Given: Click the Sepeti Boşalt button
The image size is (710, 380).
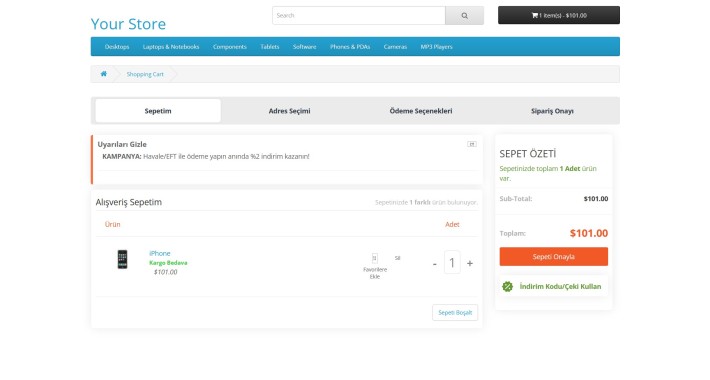Looking at the screenshot, I should tap(455, 313).
